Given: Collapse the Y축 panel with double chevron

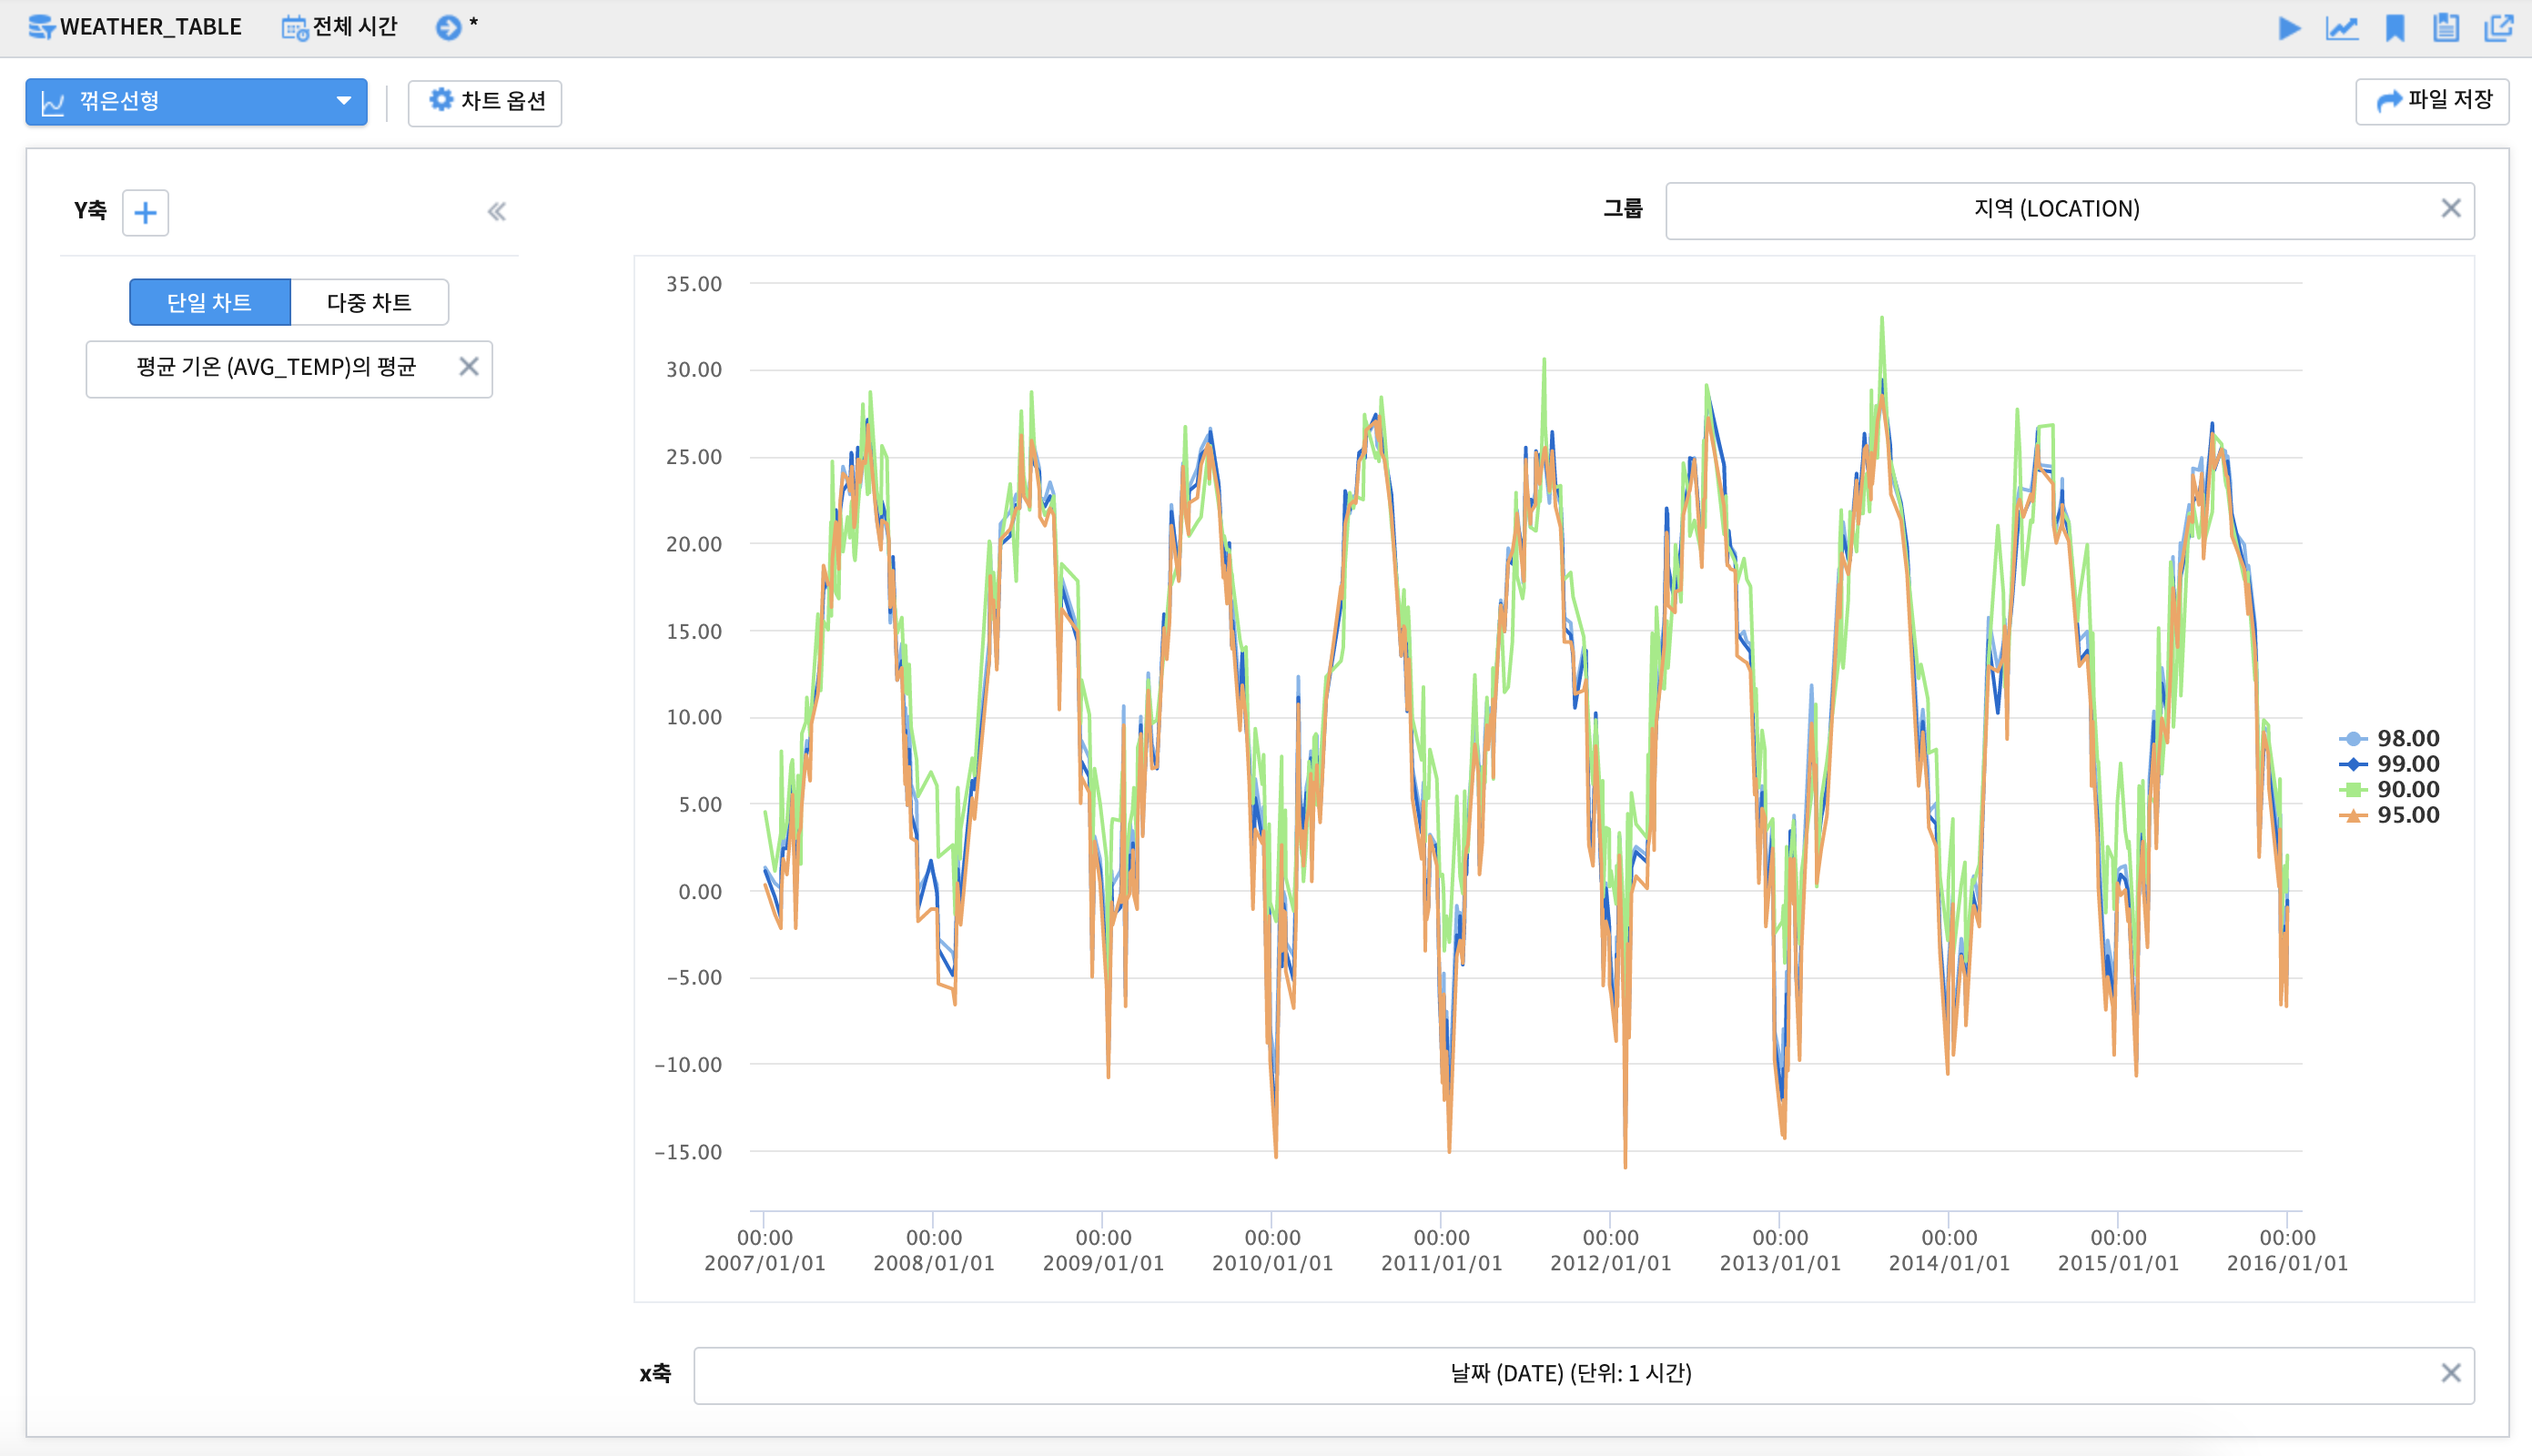Looking at the screenshot, I should 497,212.
